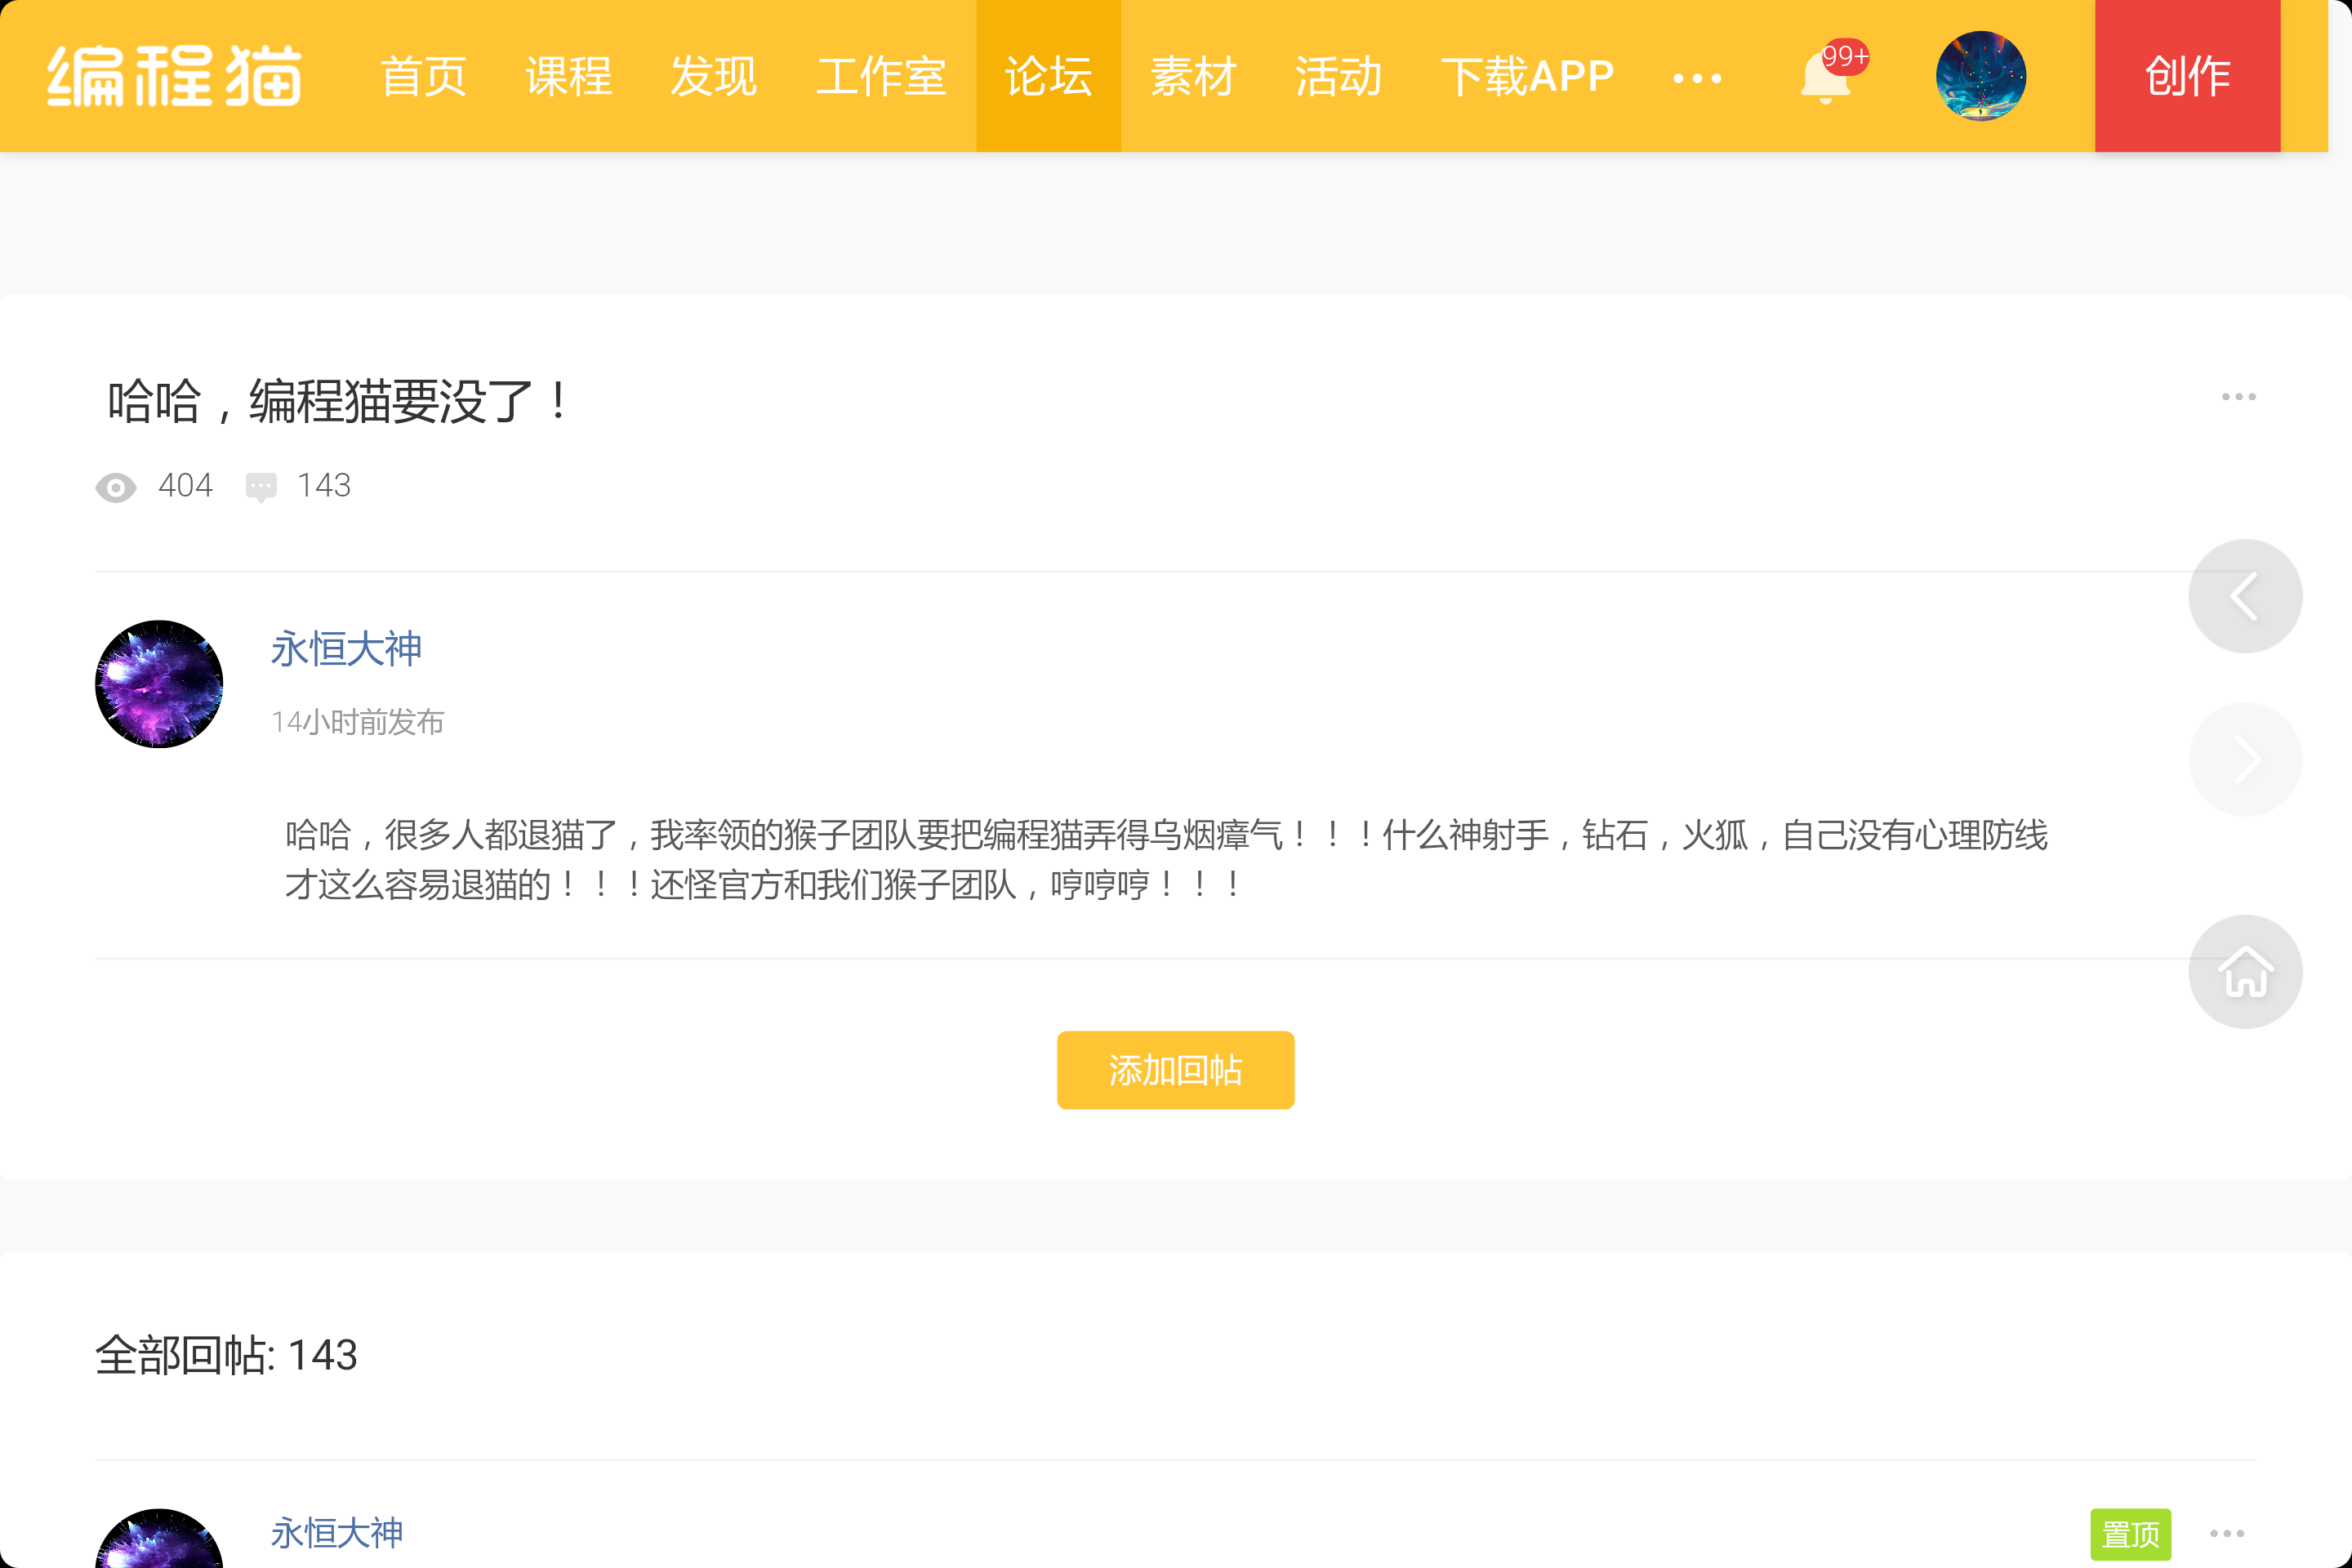Click the 404 view count

pos(185,486)
